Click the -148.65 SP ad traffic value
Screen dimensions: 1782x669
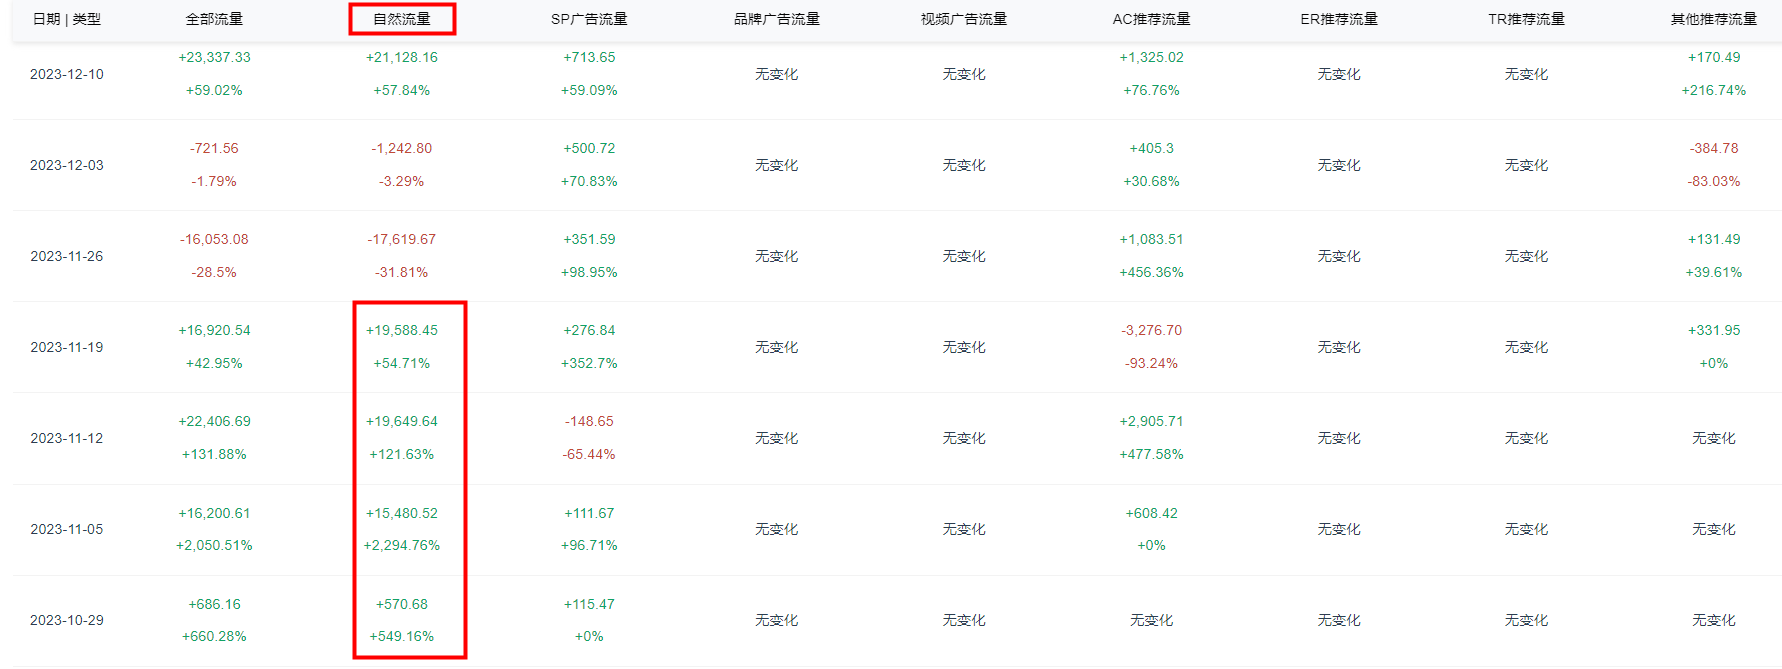pyautogui.click(x=589, y=421)
